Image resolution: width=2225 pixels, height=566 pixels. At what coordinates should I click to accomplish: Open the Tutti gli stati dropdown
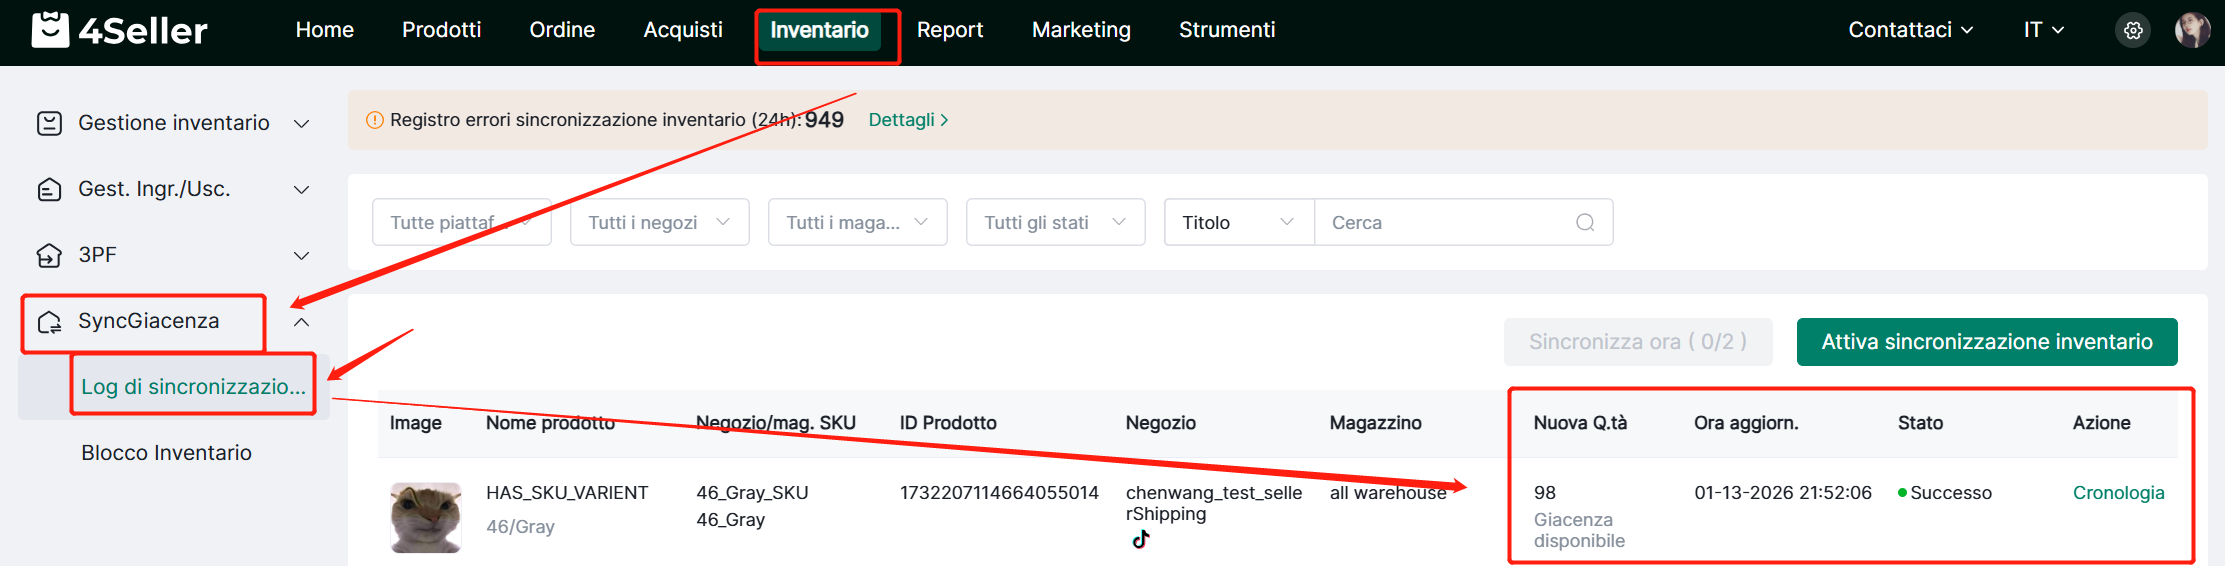(1055, 222)
